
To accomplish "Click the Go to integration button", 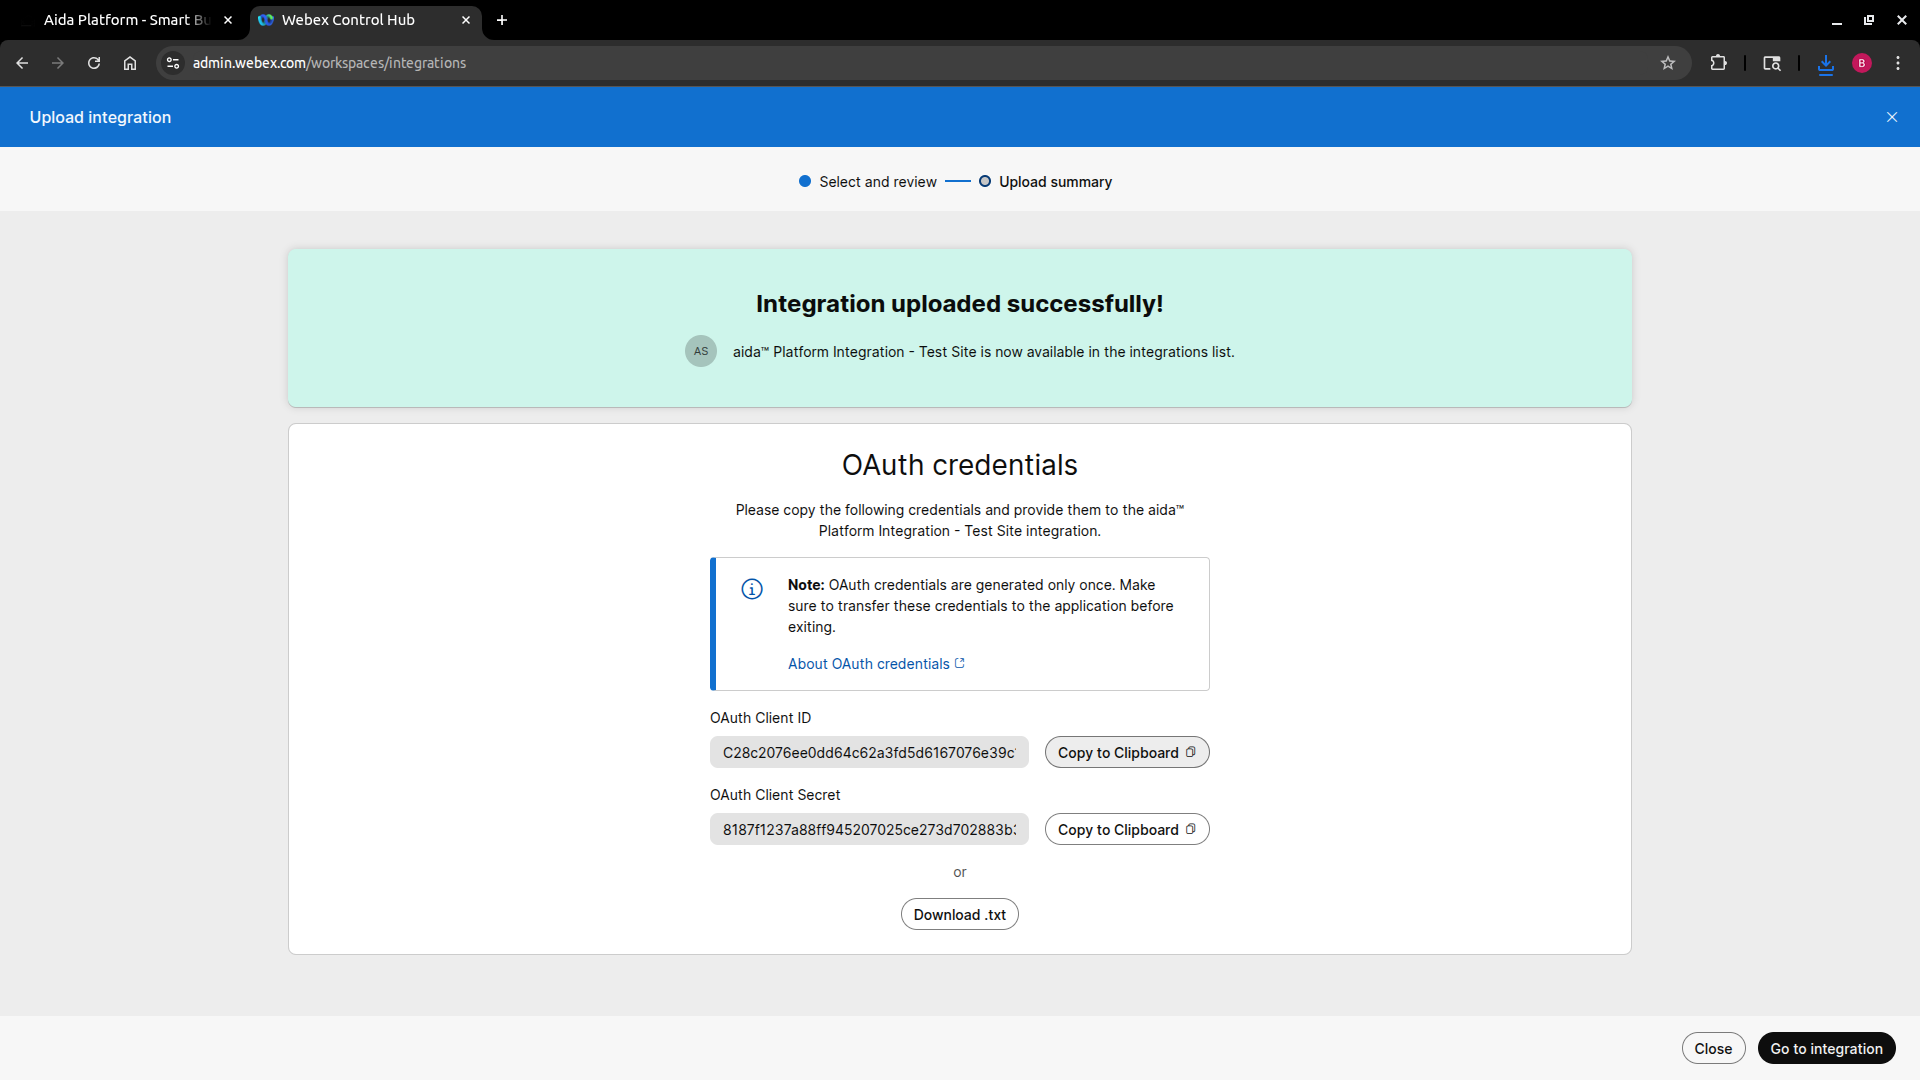I will point(1826,1048).
